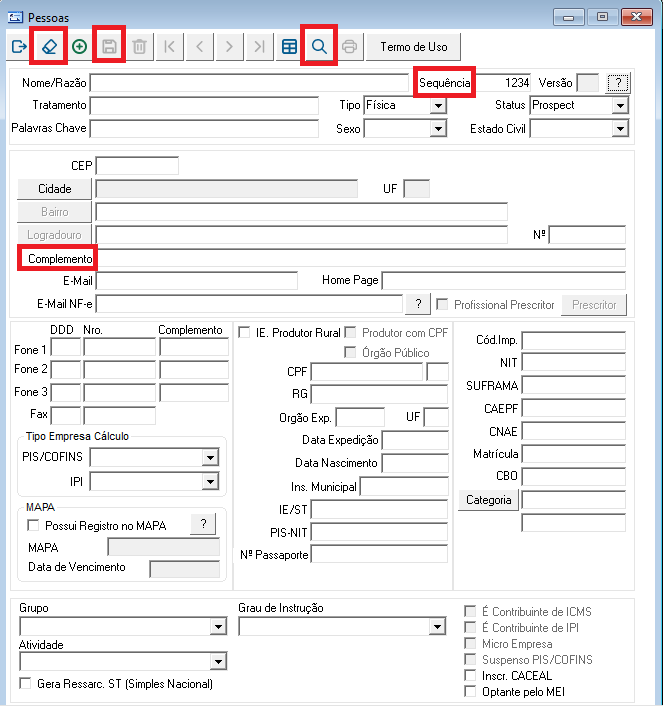
Task: Click the RG input field
Action: (379, 394)
